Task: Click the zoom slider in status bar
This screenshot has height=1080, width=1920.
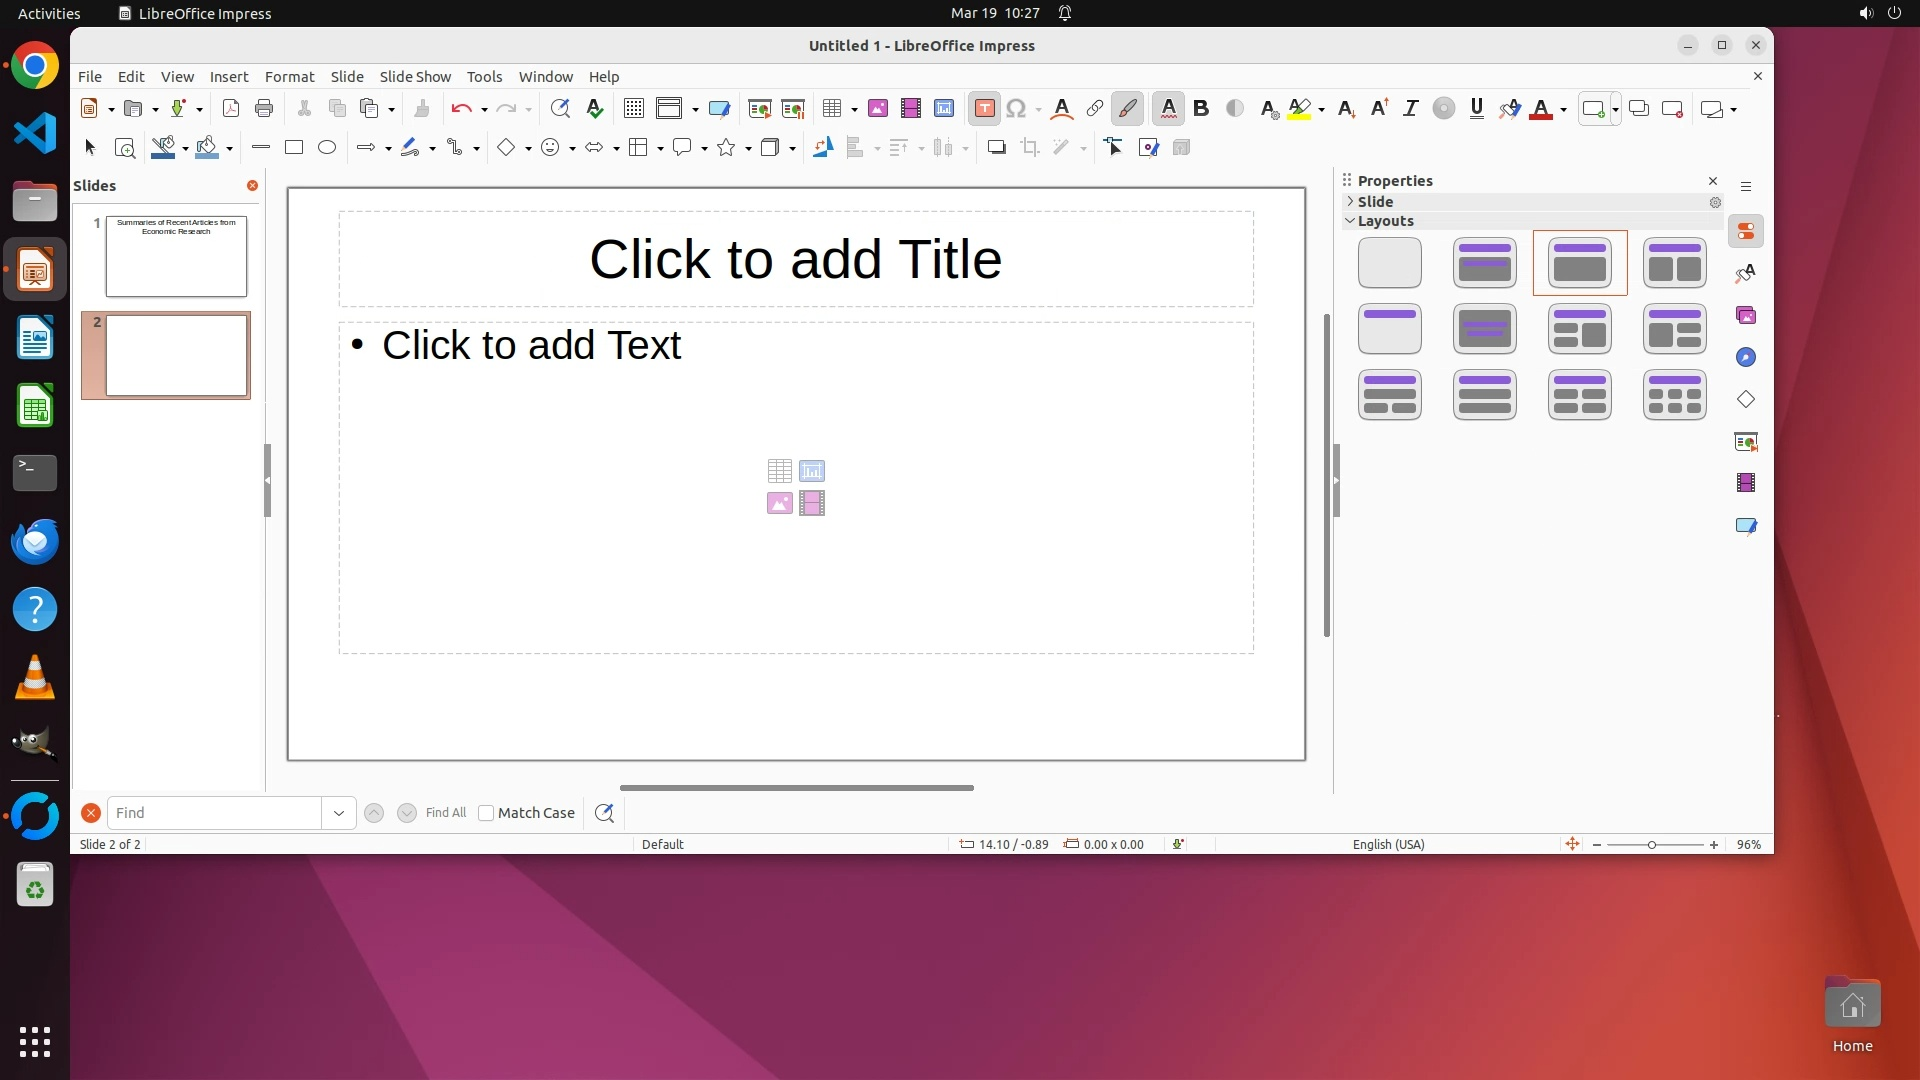Action: (x=1652, y=845)
